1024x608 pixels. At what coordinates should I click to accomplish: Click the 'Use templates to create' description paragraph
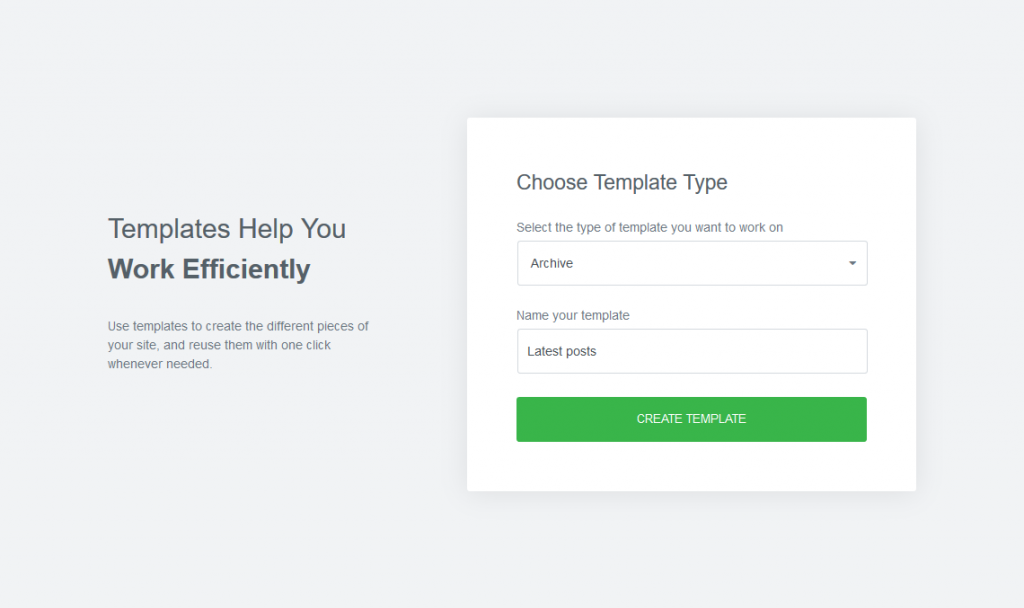click(x=238, y=345)
